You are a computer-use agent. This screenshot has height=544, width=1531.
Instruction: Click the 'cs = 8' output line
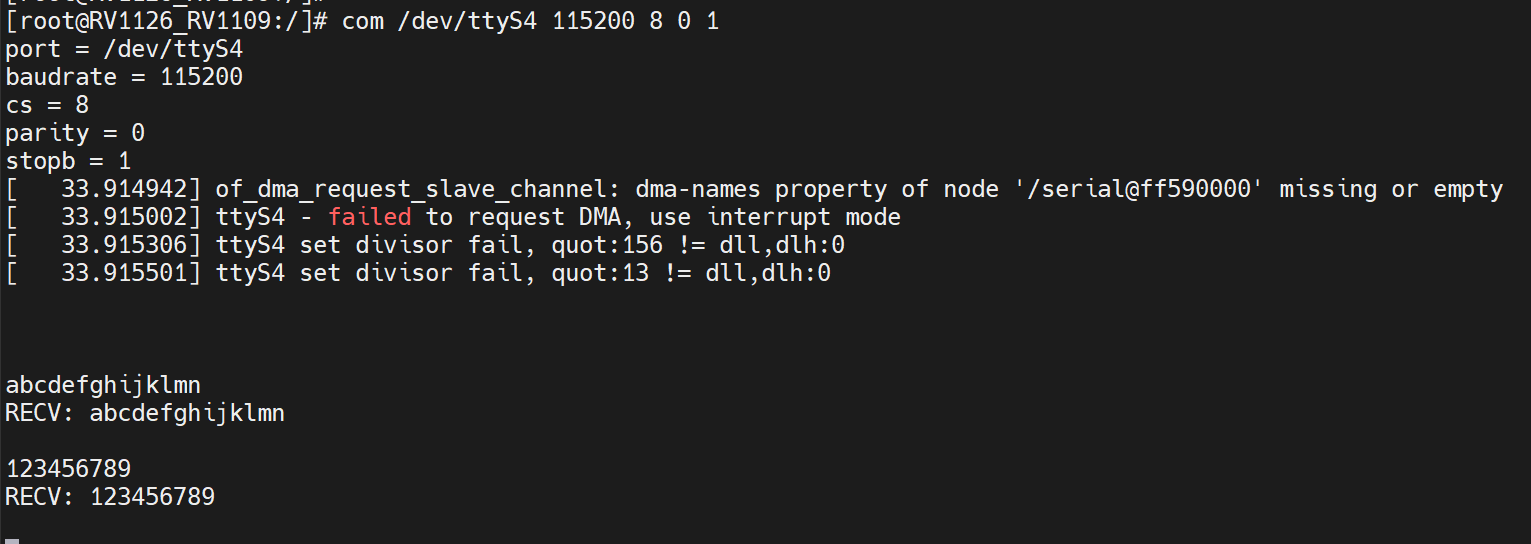(48, 105)
